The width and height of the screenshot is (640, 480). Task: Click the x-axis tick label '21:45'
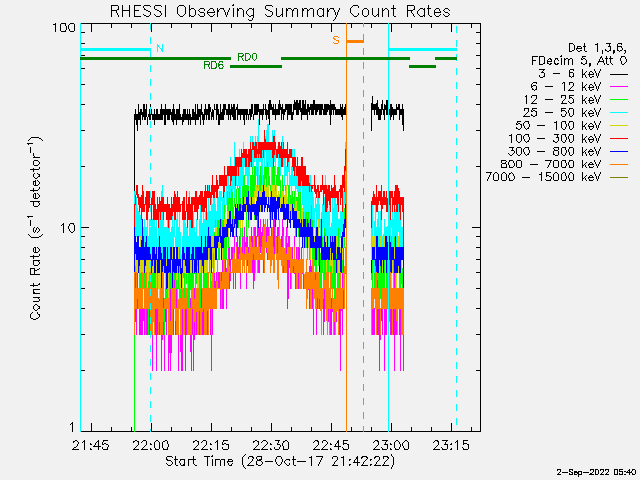click(91, 445)
